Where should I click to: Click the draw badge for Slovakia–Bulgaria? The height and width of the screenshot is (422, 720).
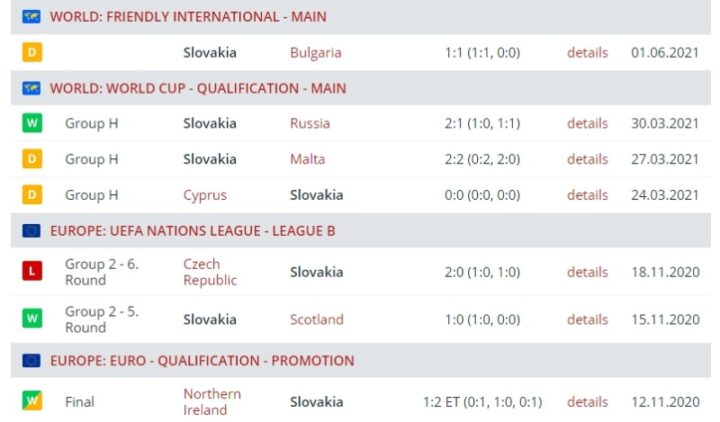pyautogui.click(x=32, y=52)
